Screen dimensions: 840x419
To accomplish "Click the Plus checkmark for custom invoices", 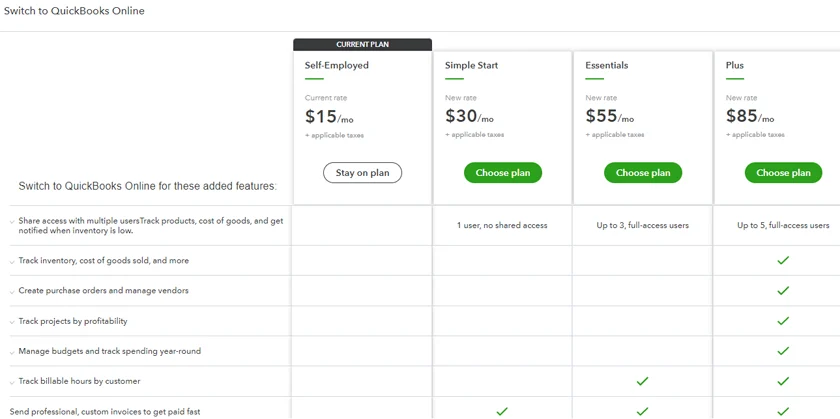I will [x=783, y=411].
